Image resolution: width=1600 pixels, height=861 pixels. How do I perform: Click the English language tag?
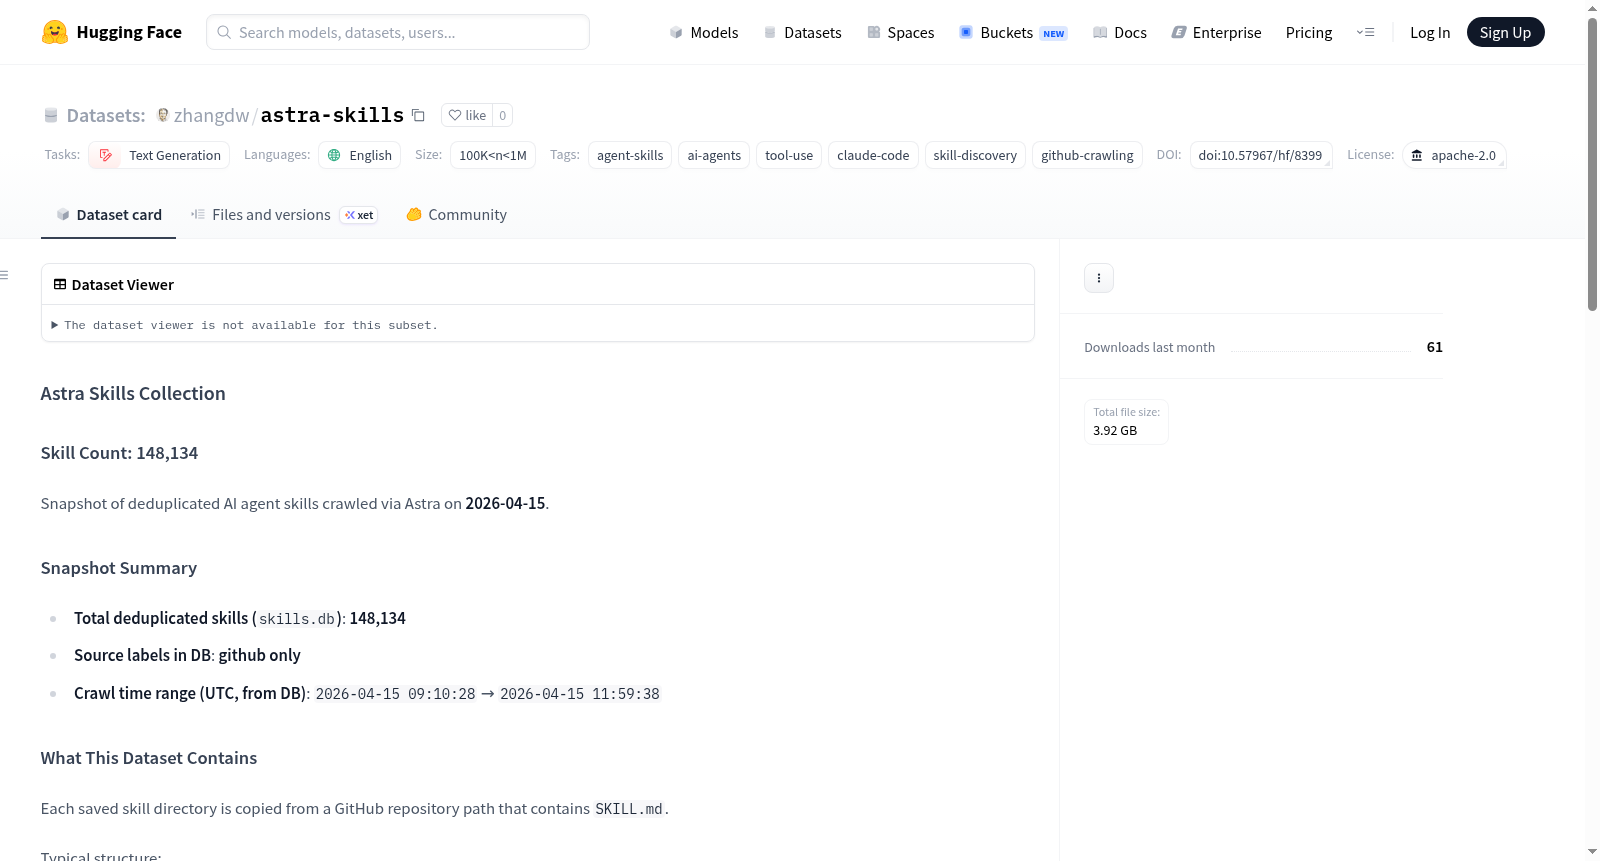pyautogui.click(x=360, y=155)
